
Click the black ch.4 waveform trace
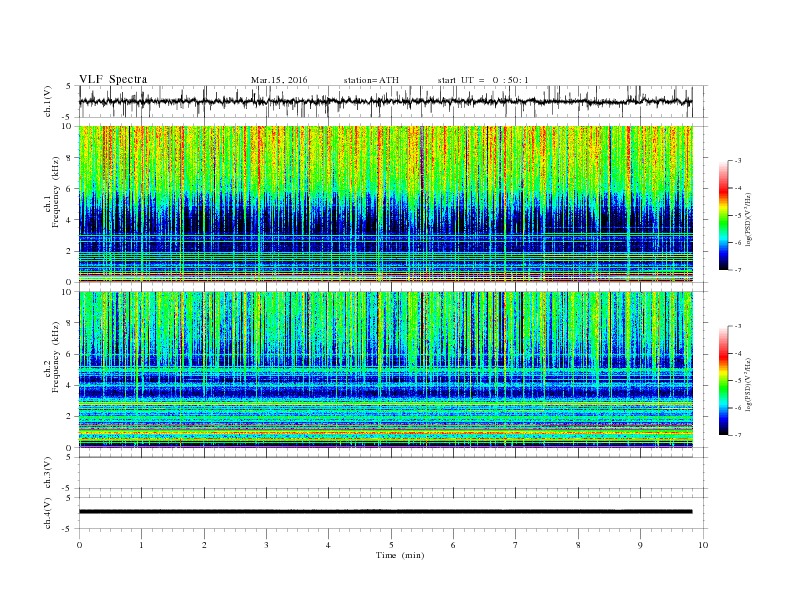coord(385,512)
